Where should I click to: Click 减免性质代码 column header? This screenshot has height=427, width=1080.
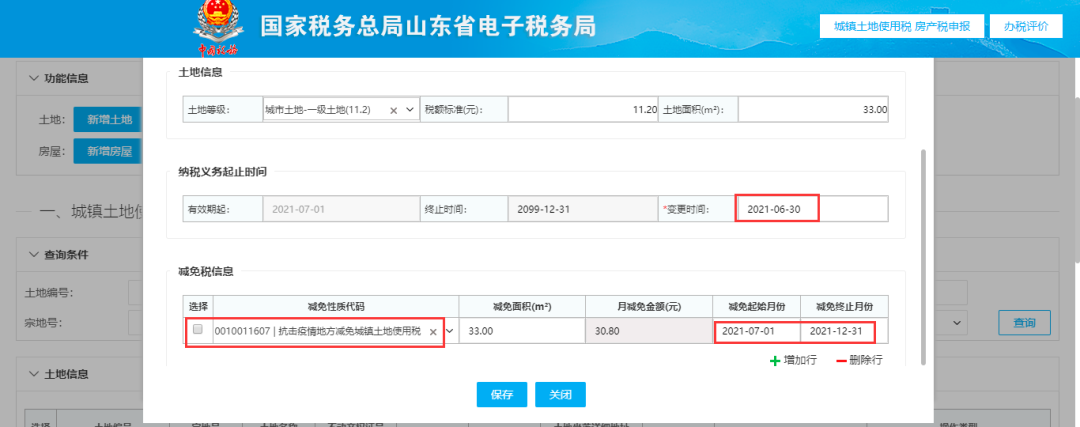336,306
